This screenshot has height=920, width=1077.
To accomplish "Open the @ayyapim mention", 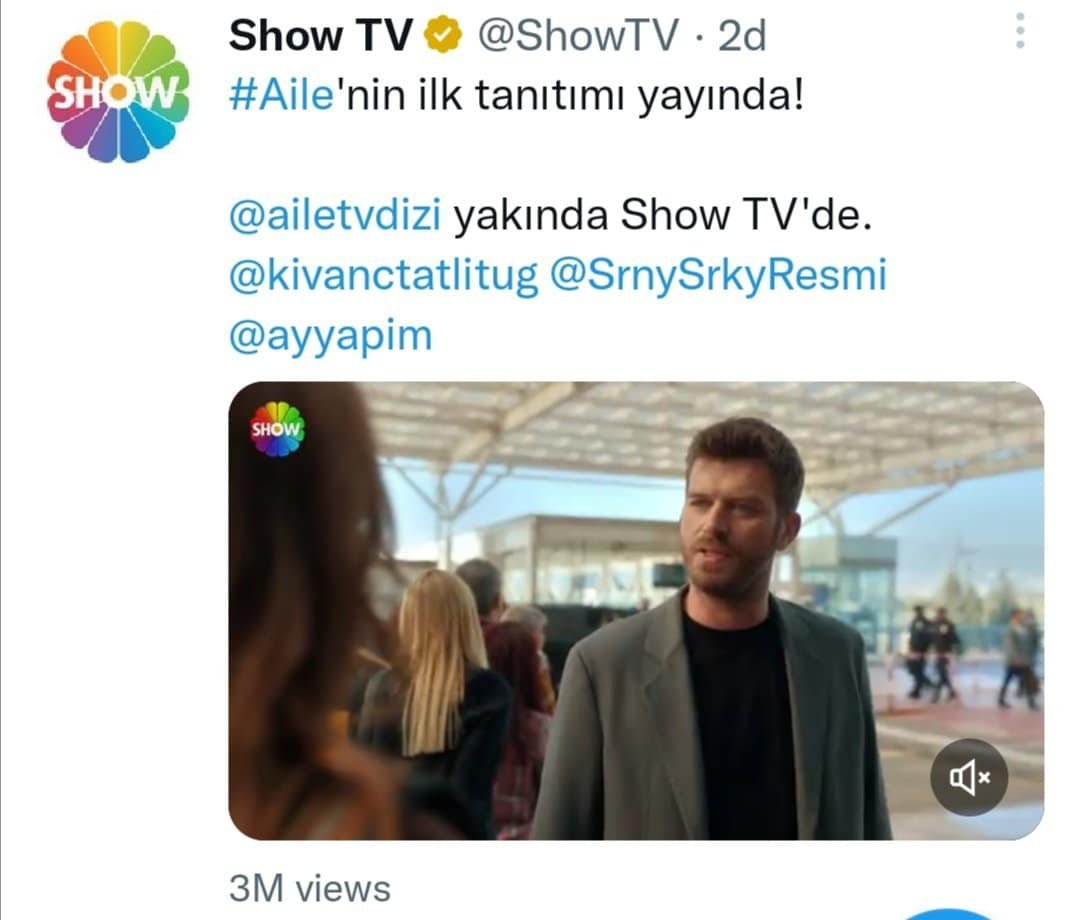I will 330,336.
